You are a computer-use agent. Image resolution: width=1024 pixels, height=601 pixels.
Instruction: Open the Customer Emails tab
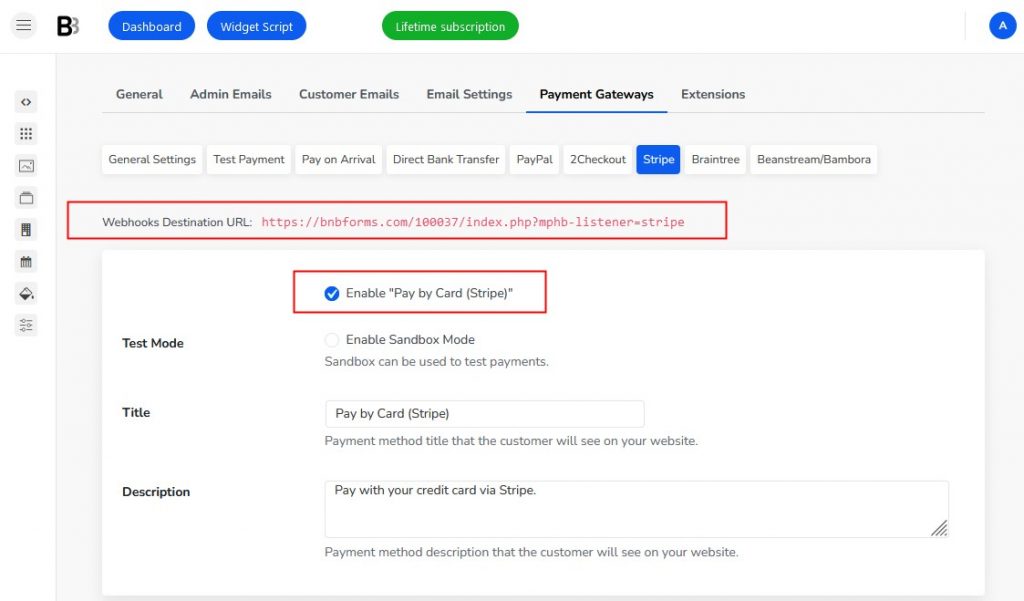click(348, 94)
